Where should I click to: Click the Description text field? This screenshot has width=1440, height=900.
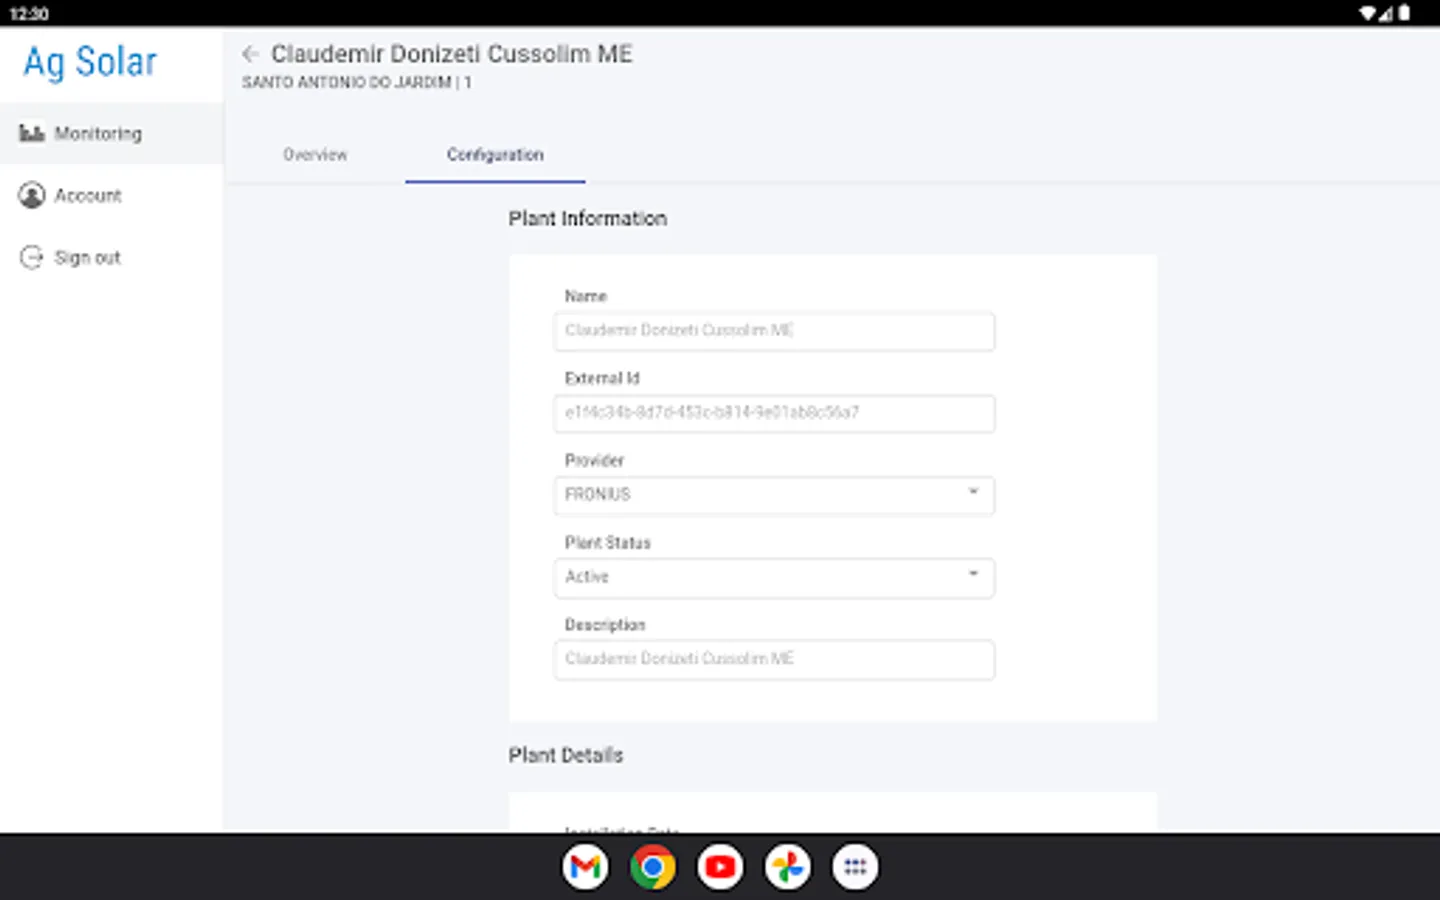coord(773,659)
